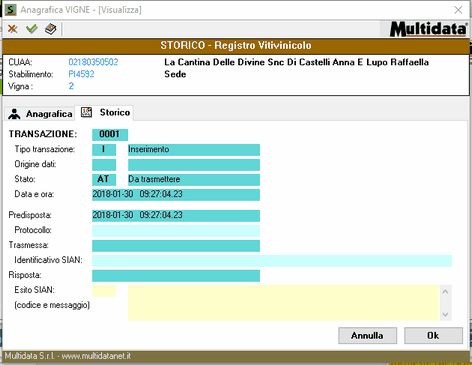Screen dimensions: 472x365
Task: Click the Tipo transazione: label
Action: coord(45,149)
